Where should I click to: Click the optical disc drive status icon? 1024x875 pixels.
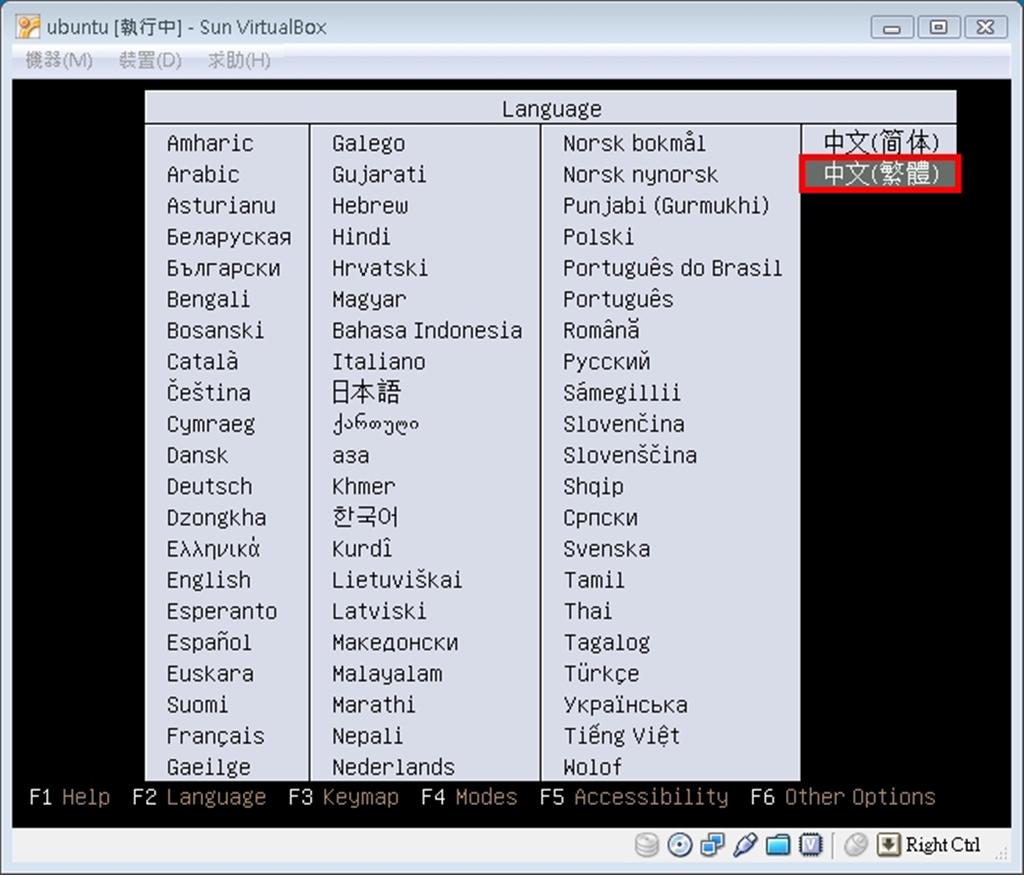[679, 845]
